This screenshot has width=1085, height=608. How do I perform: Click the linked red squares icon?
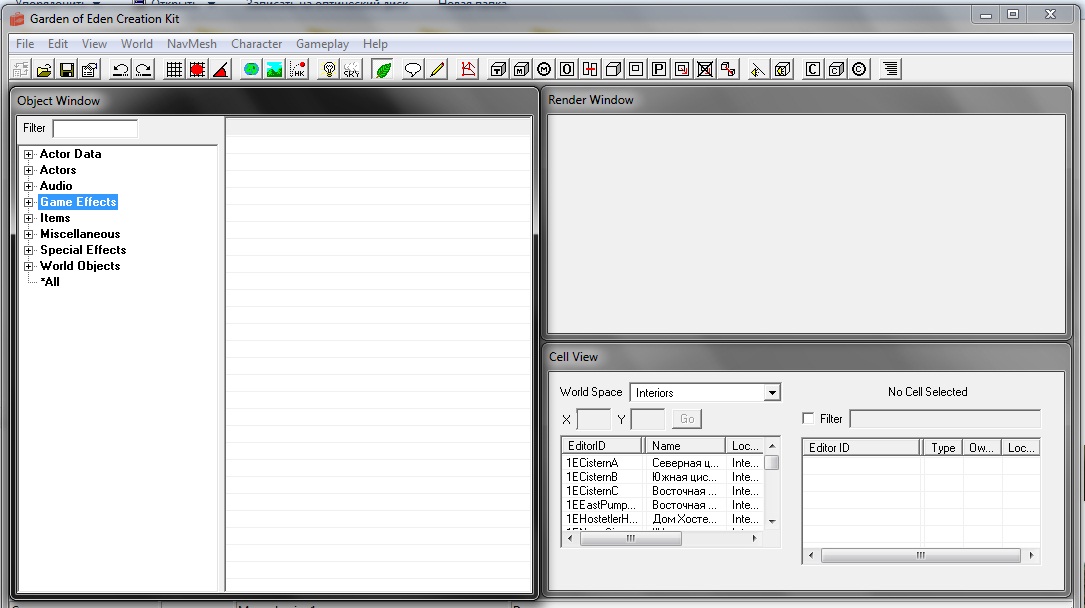(728, 69)
